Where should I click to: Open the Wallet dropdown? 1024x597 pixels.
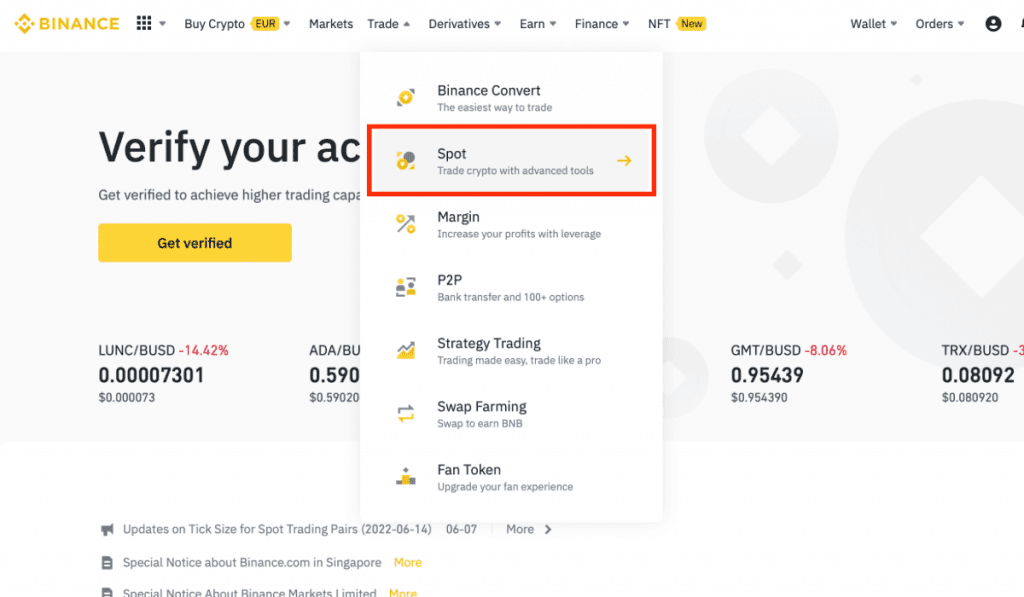click(x=873, y=24)
